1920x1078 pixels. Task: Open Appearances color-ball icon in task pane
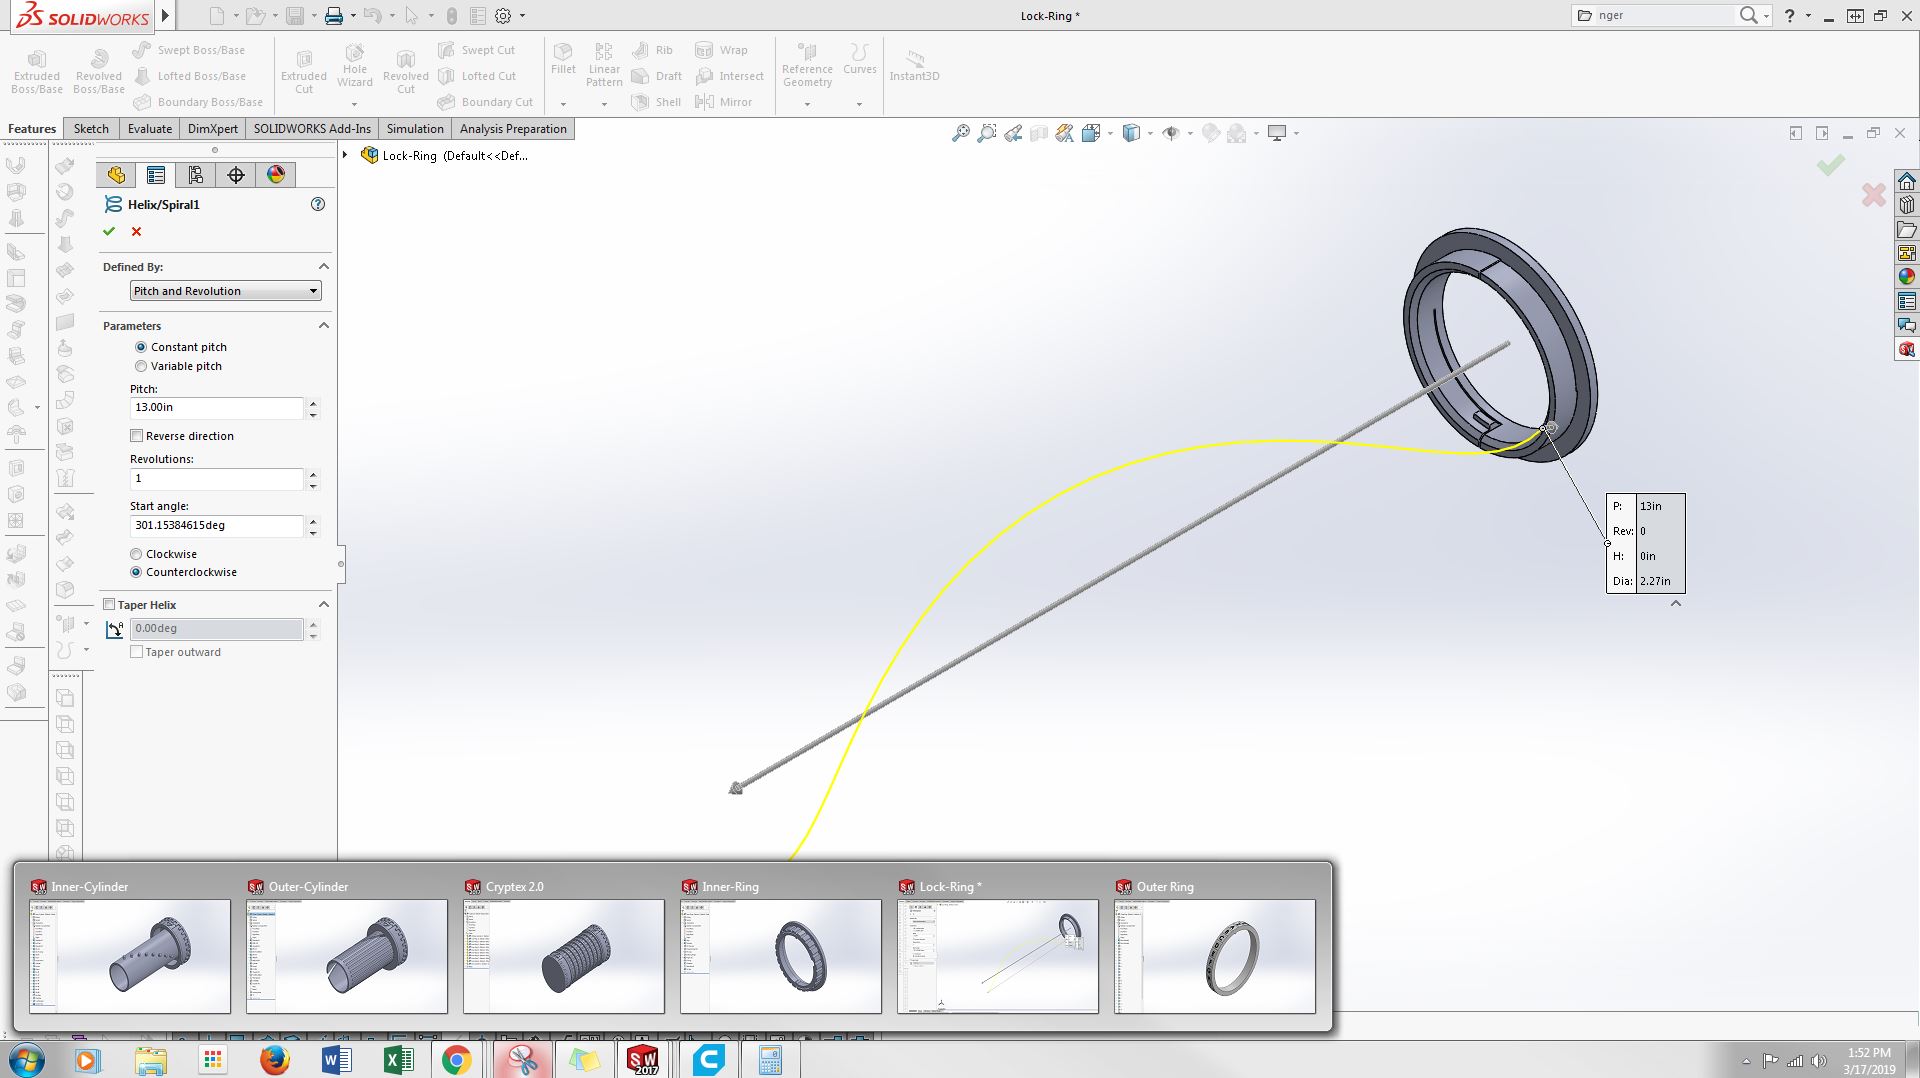pyautogui.click(x=1907, y=277)
